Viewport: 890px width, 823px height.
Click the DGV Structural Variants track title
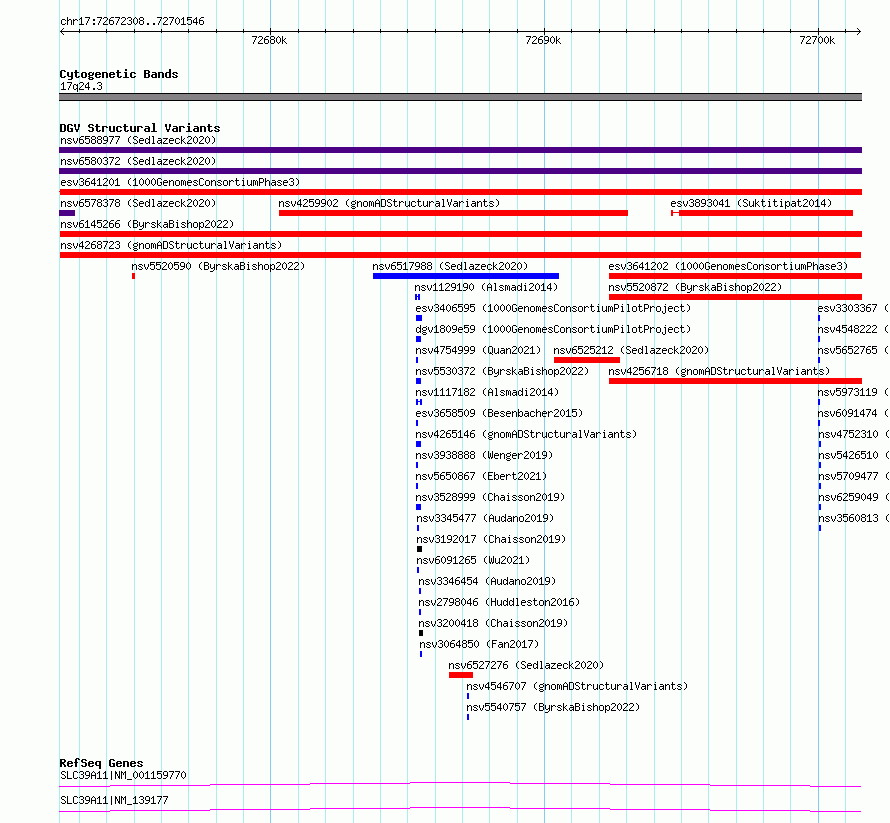pos(140,128)
